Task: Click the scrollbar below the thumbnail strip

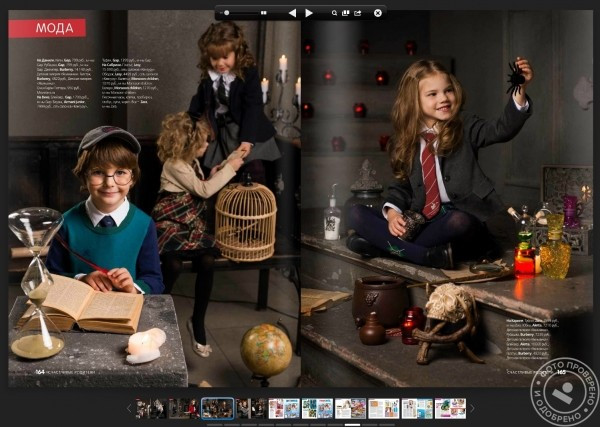Action: (300, 423)
